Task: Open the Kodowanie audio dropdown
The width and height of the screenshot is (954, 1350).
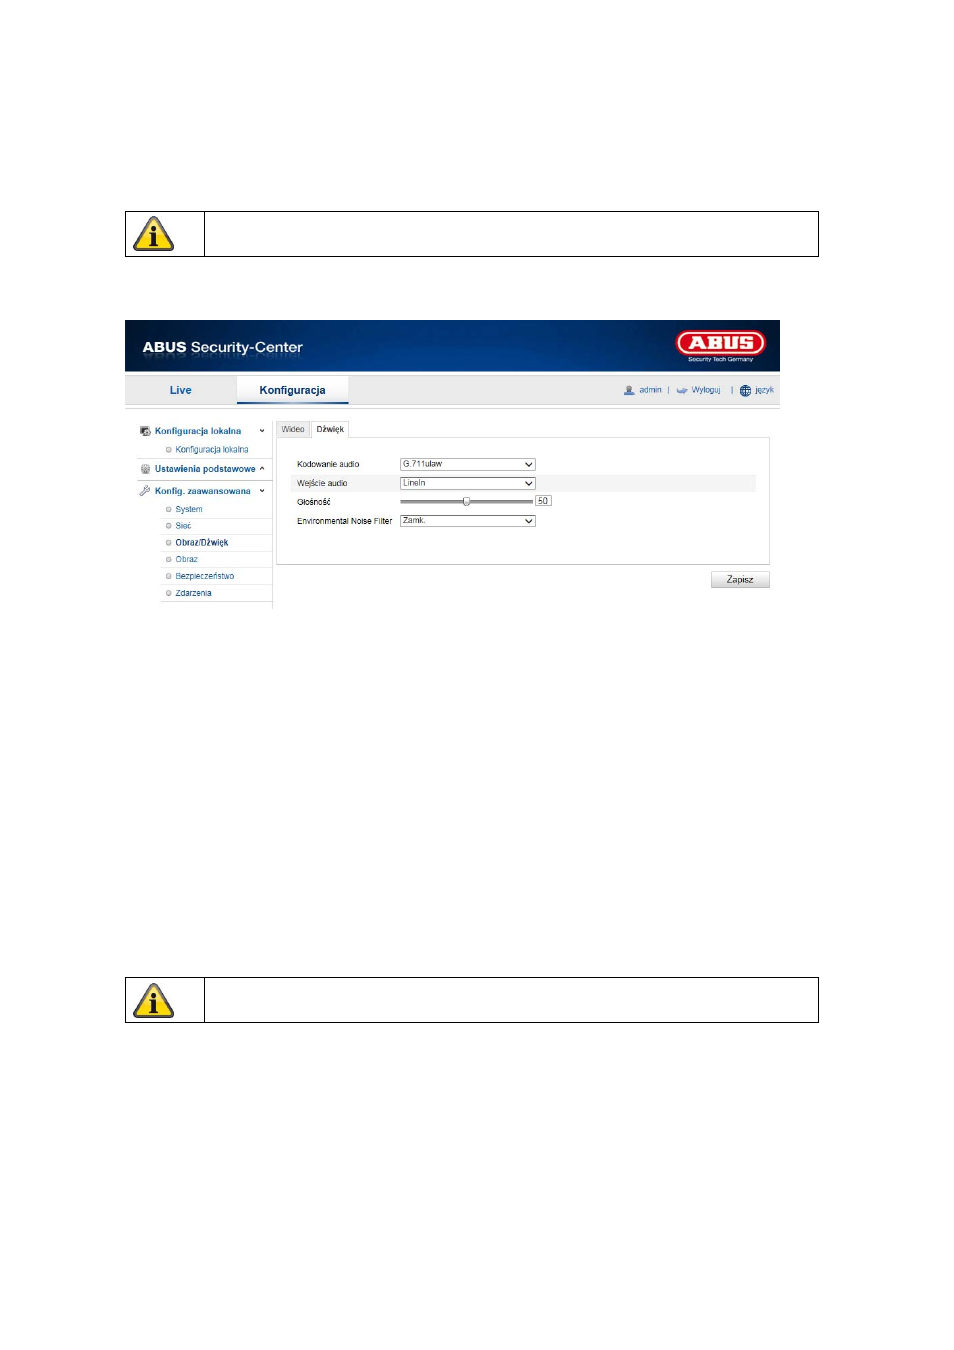Action: tap(468, 464)
